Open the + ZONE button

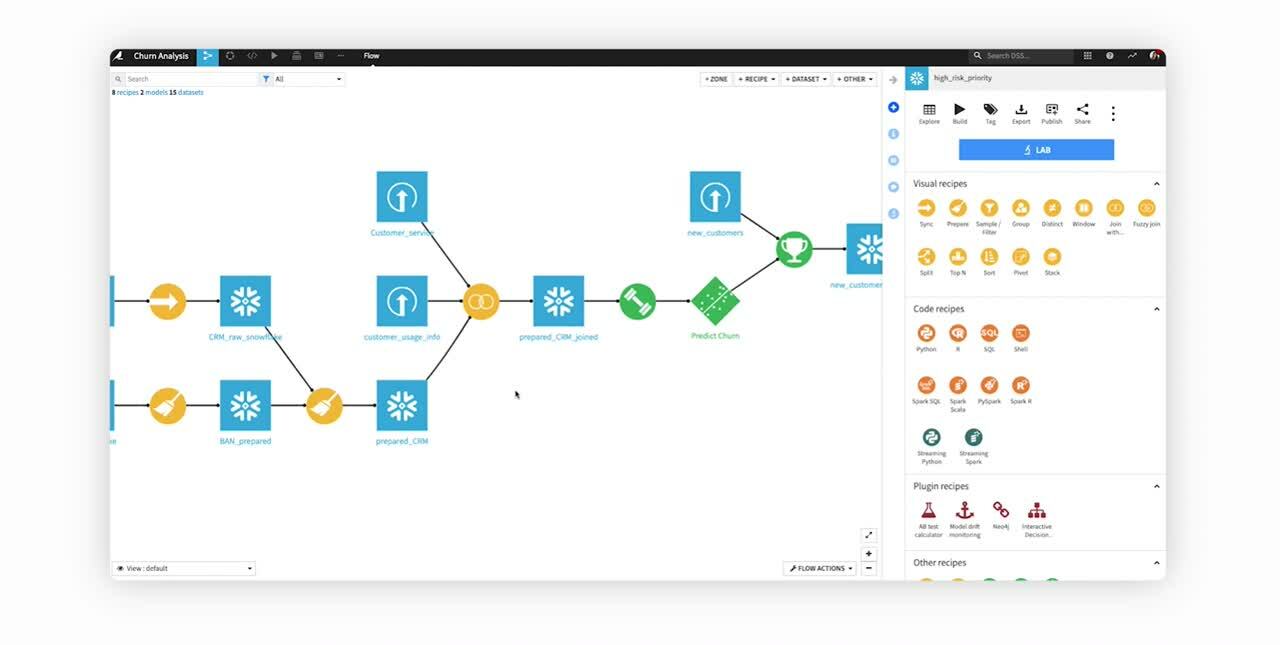tap(716, 79)
